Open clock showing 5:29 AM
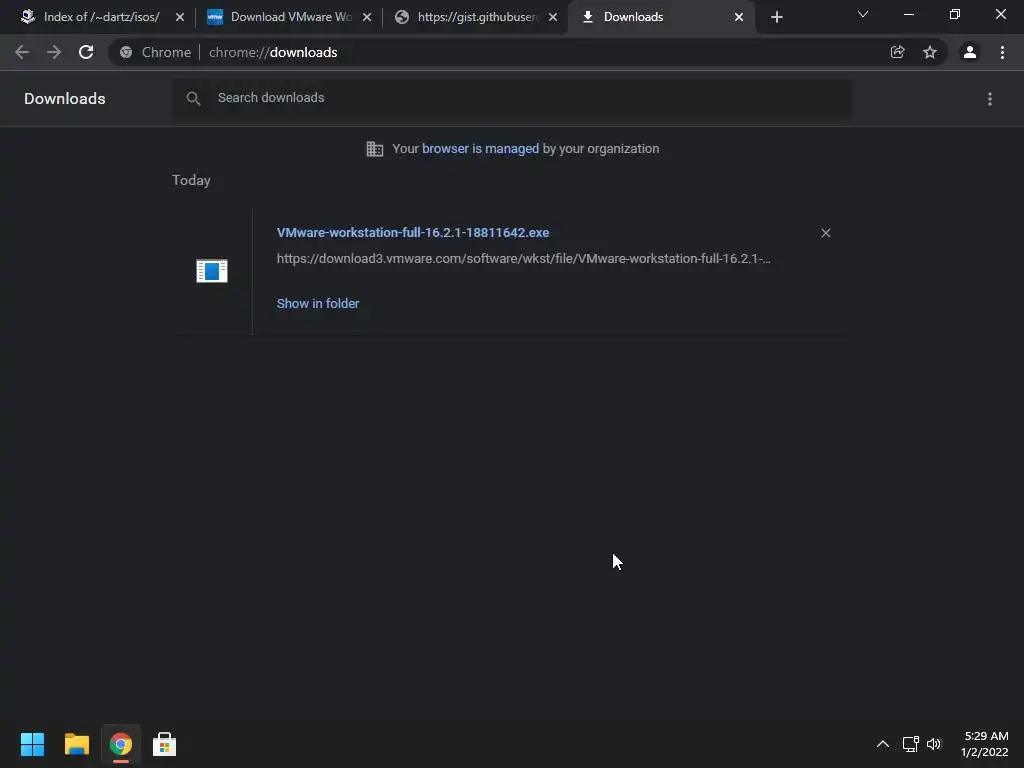1024x768 pixels. [985, 744]
